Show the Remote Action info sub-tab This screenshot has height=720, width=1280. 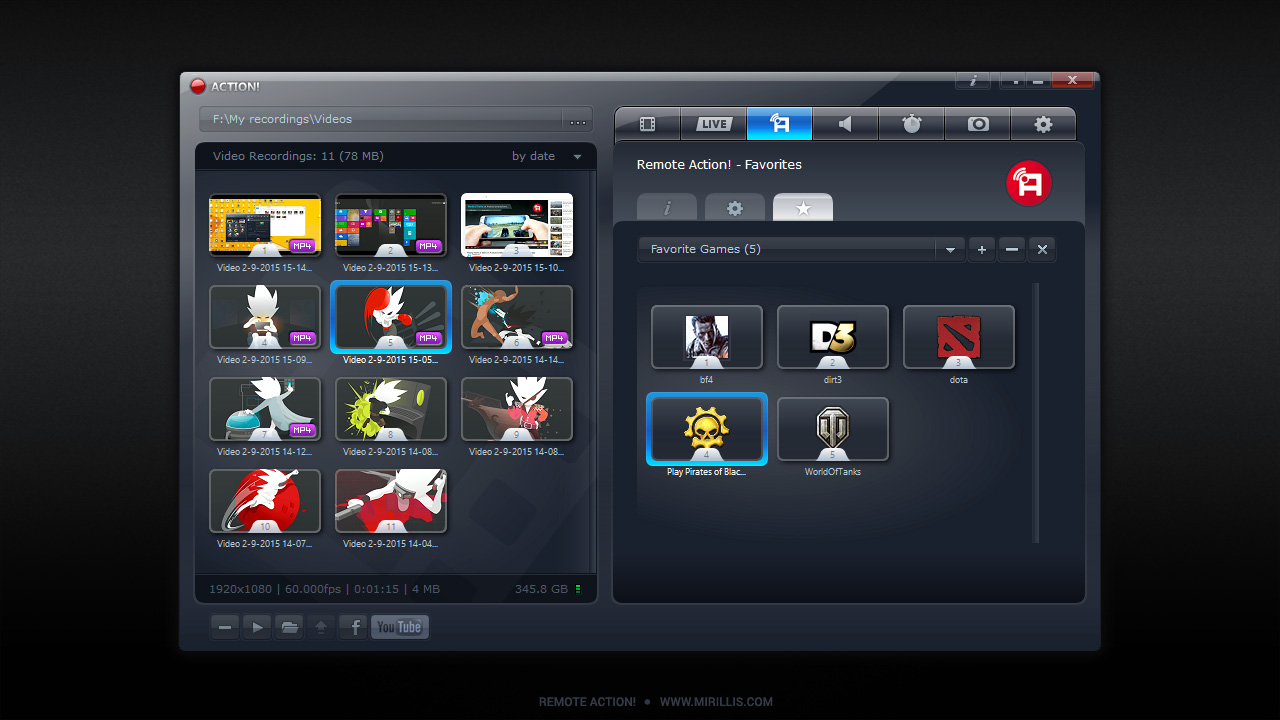[667, 208]
